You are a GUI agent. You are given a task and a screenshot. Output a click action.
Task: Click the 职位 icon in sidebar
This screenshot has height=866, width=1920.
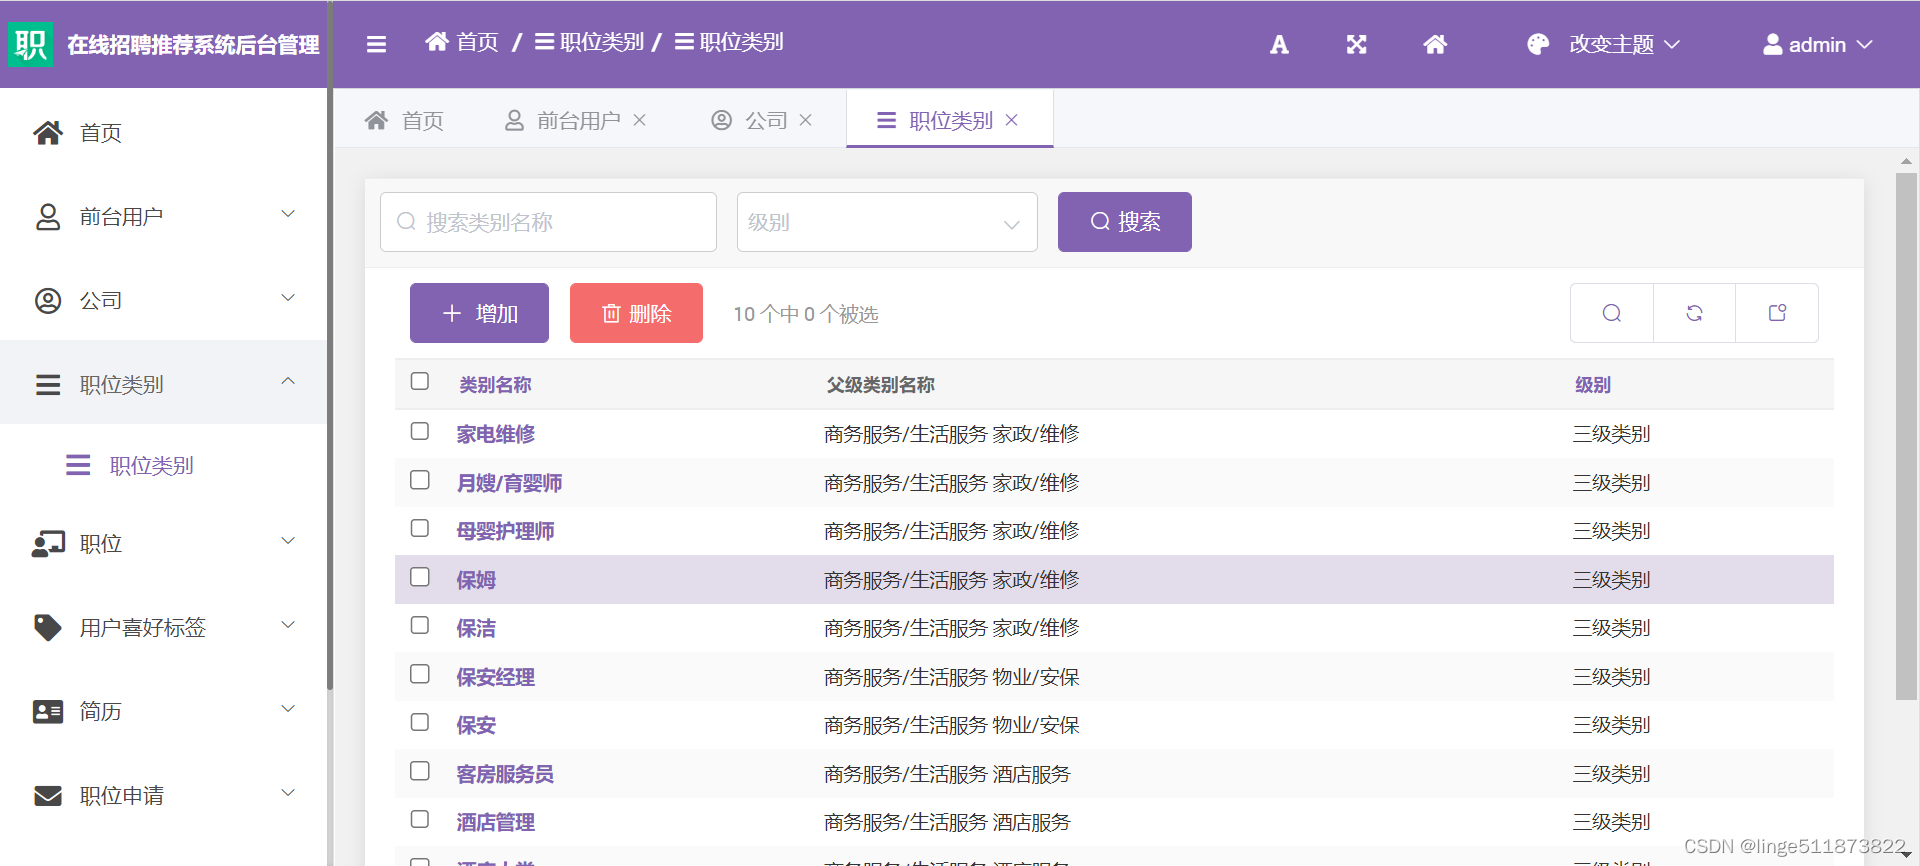tap(48, 544)
